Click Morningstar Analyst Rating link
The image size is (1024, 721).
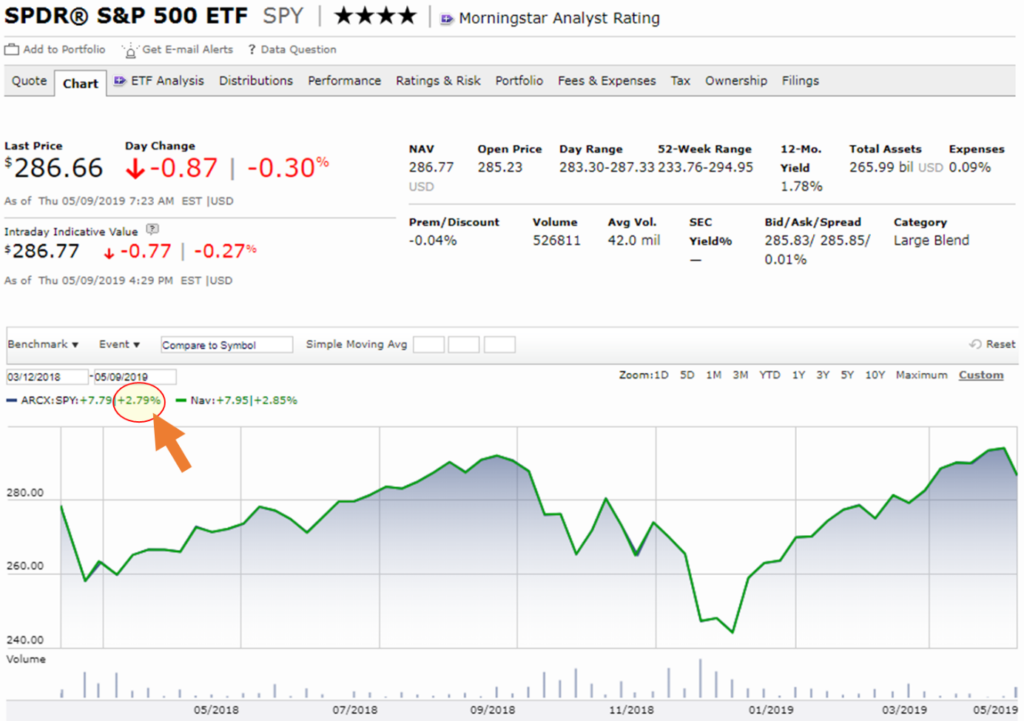tap(559, 18)
